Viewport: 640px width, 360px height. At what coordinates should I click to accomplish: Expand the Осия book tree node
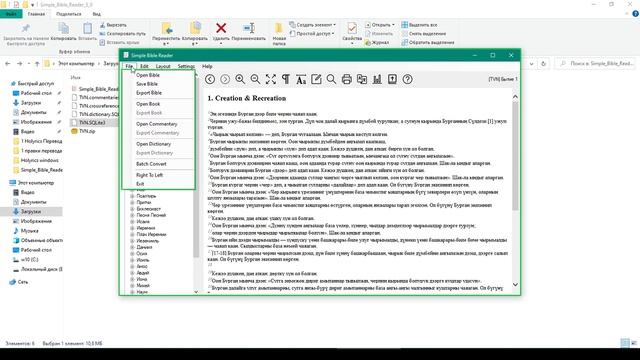(x=132, y=253)
